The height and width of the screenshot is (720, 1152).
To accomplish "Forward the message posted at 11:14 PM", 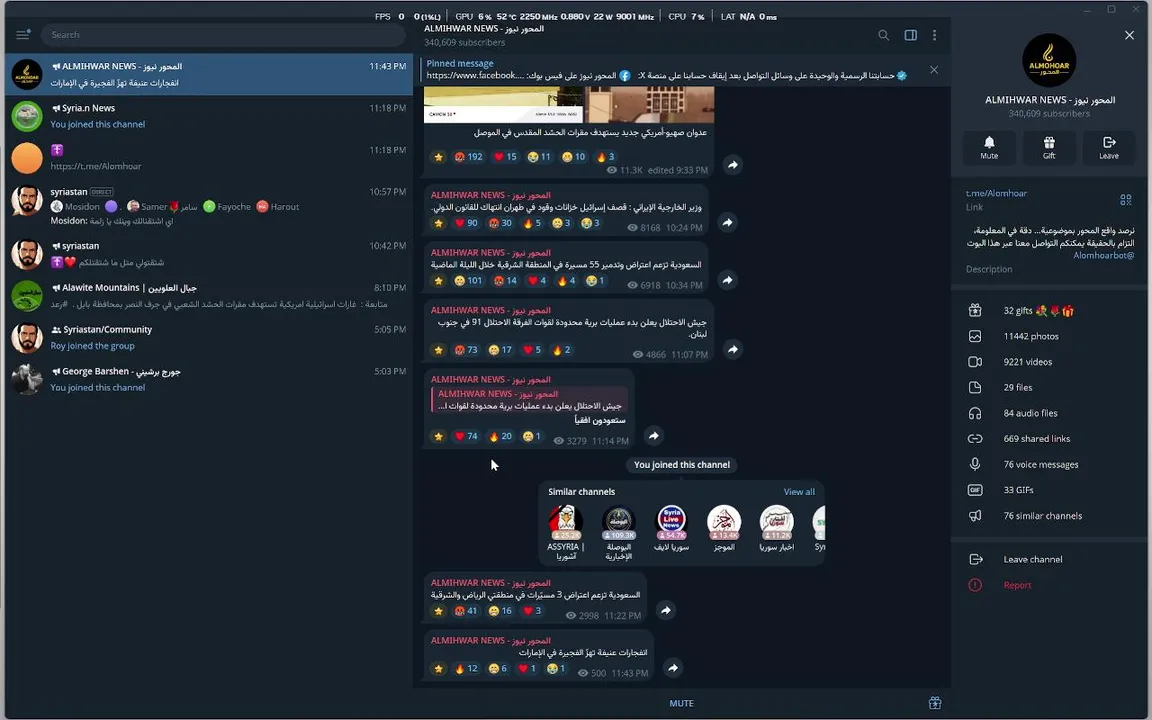I will pyautogui.click(x=653, y=436).
